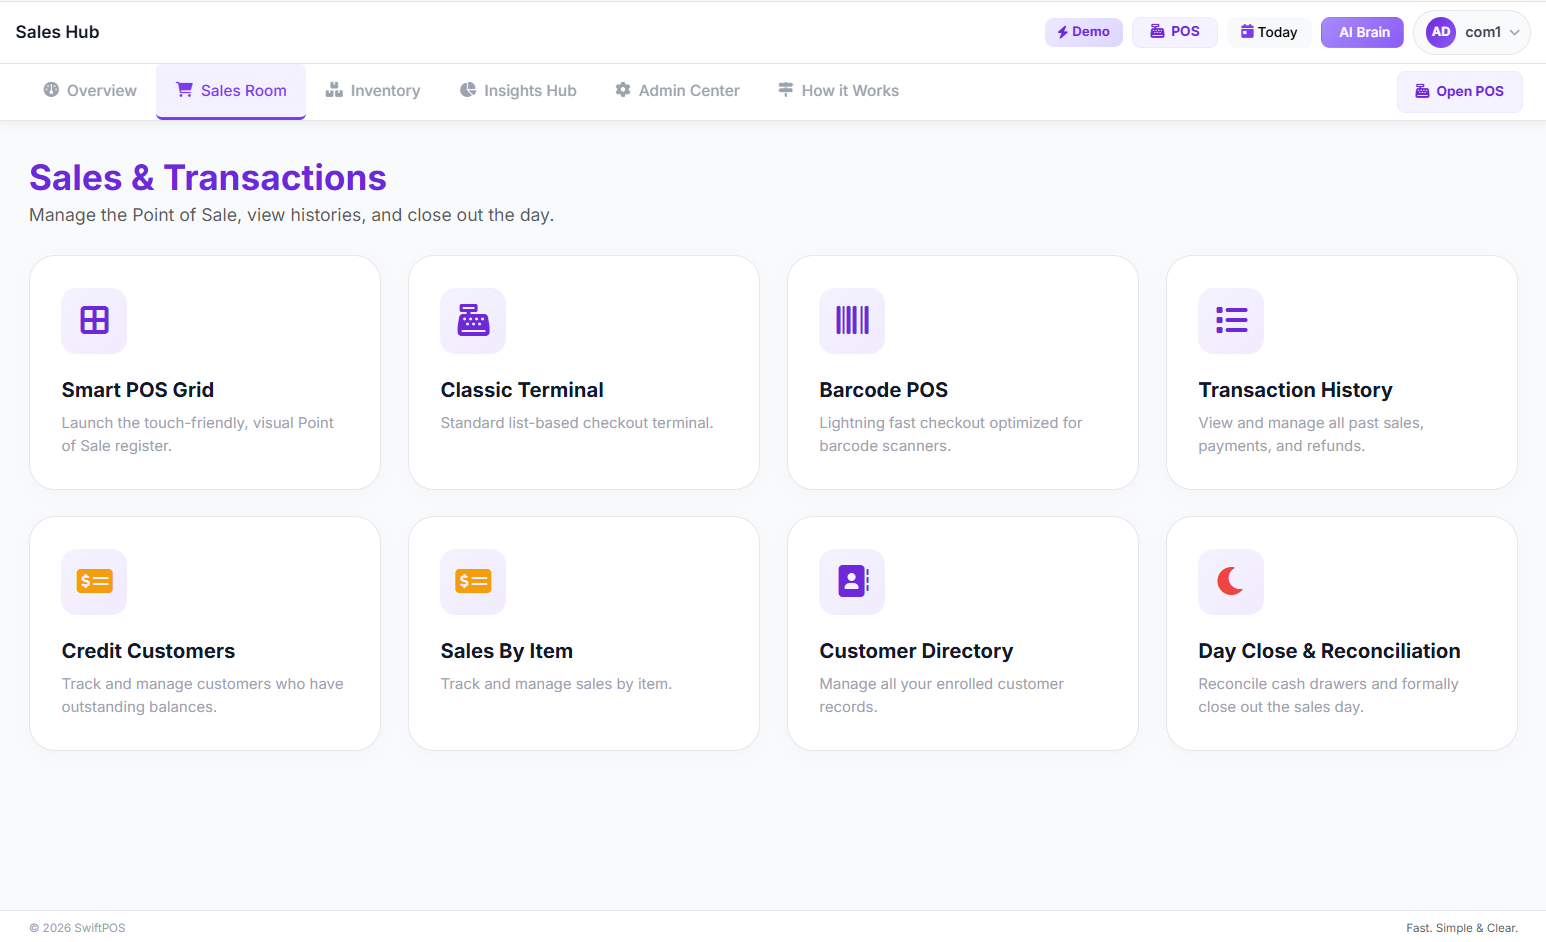Screen dimensions: 1546x942
Task: Click the shopping cart icon in Sales Room tab
Action: tap(185, 90)
